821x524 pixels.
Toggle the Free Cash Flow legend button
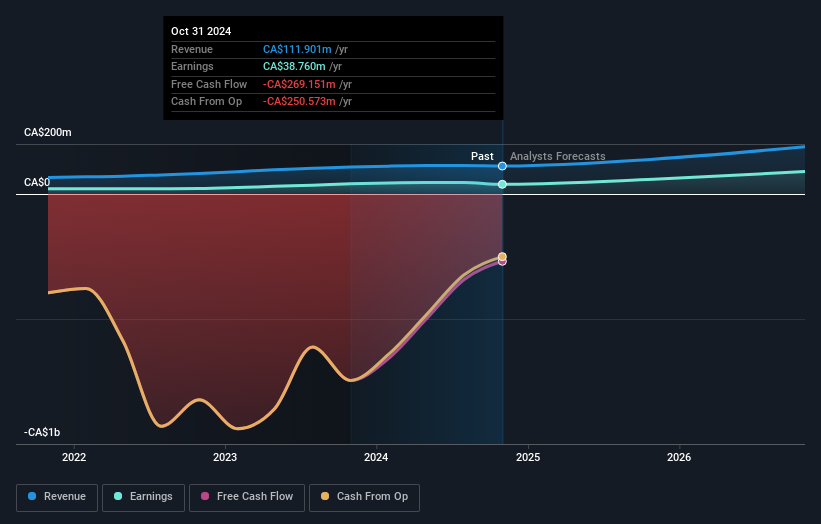point(247,497)
